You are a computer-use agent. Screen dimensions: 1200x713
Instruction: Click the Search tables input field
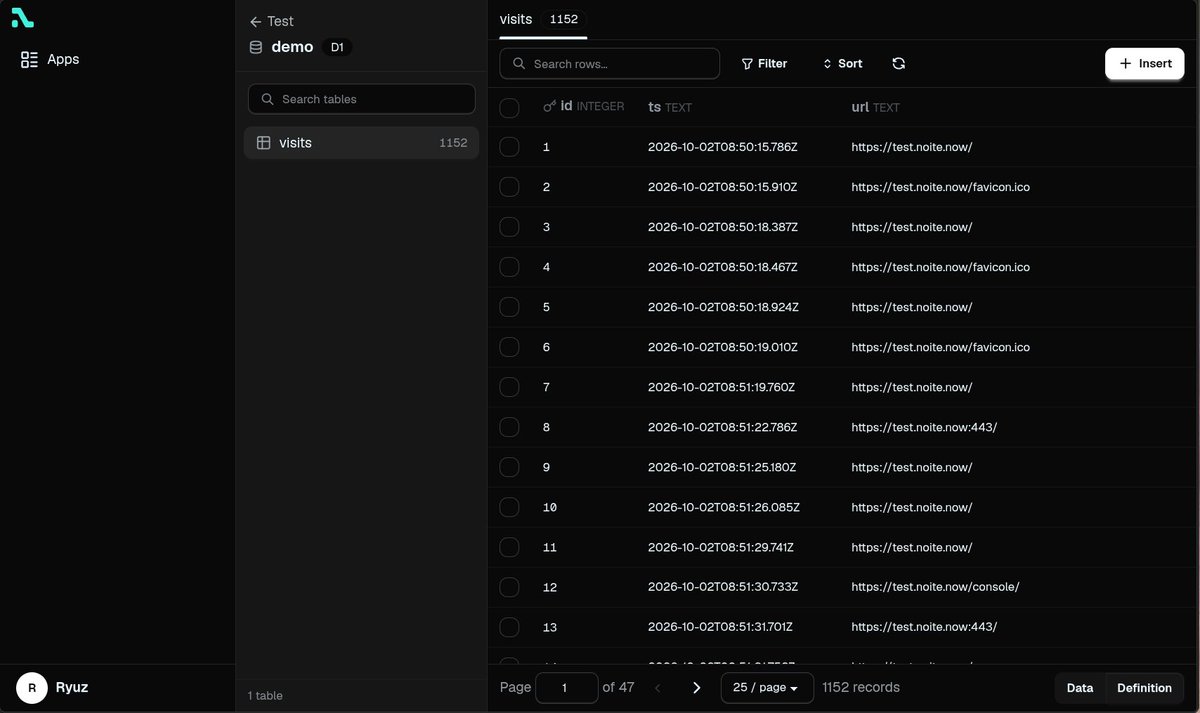pos(361,99)
